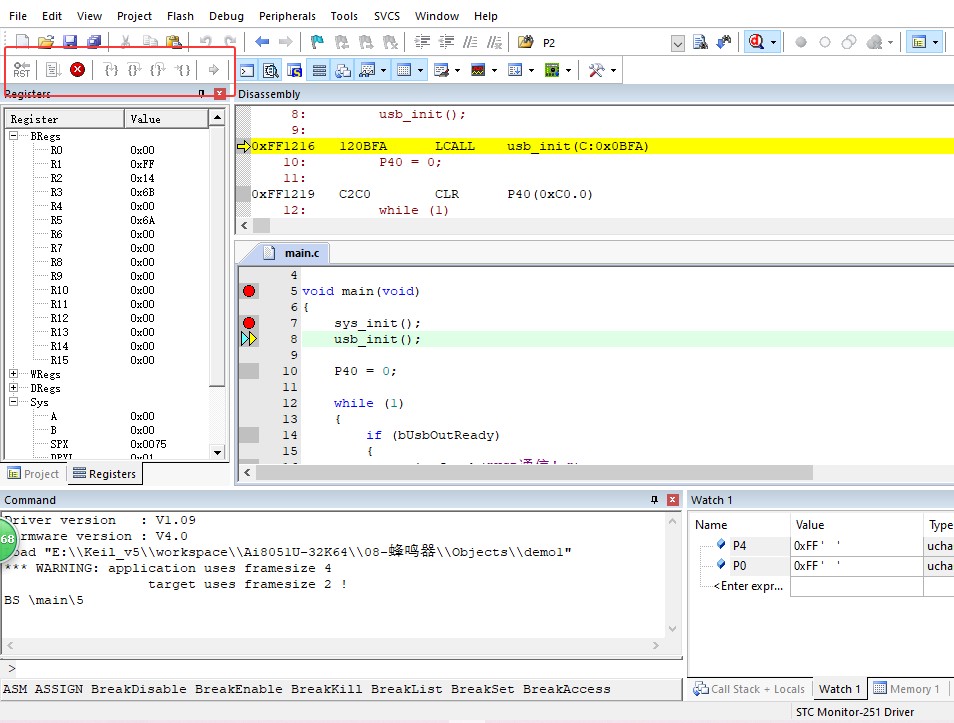Click the Disassembly scroll-left arrow
954x723 pixels.
(245, 225)
